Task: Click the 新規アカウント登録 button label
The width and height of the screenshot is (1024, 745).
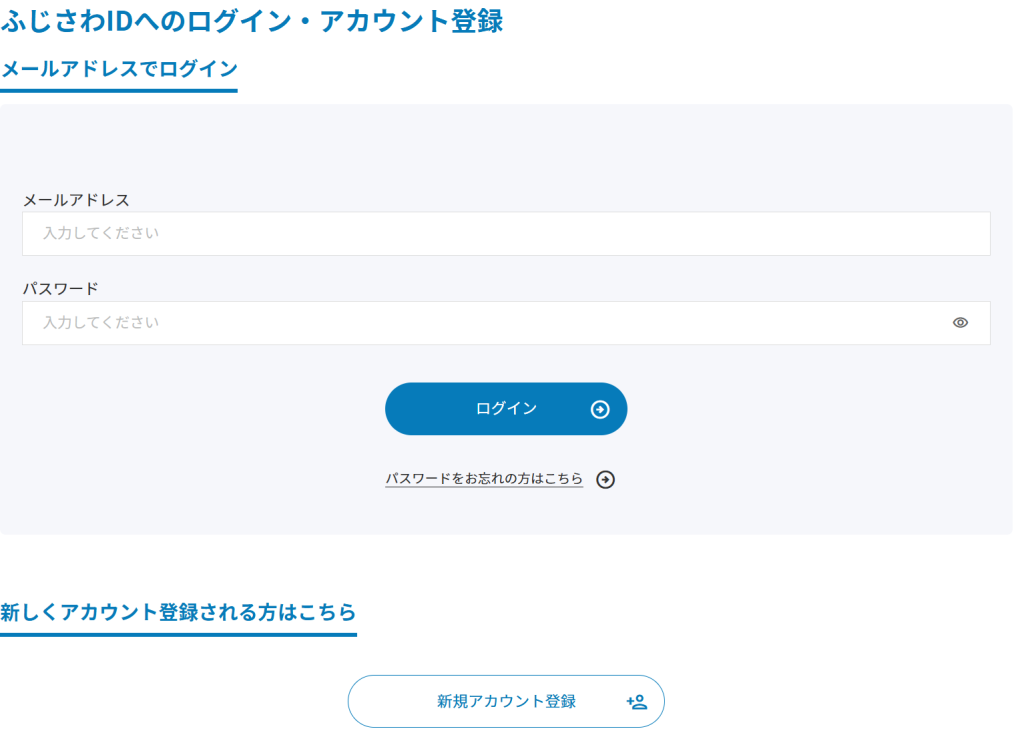Action: point(506,701)
